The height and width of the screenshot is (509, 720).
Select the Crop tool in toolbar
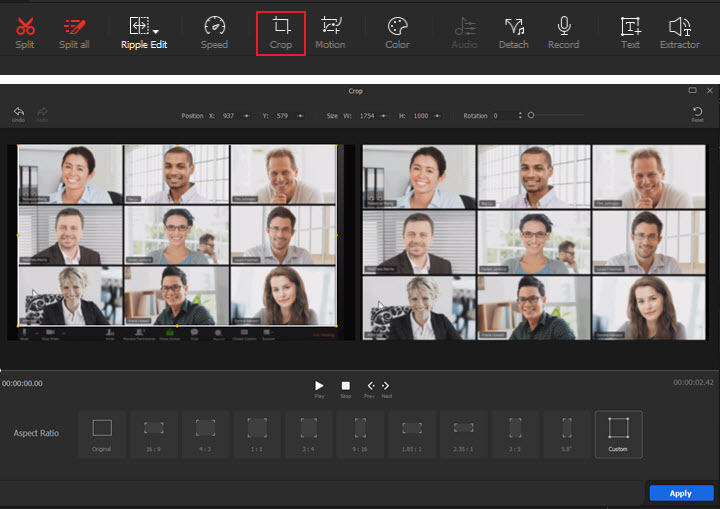pyautogui.click(x=280, y=31)
